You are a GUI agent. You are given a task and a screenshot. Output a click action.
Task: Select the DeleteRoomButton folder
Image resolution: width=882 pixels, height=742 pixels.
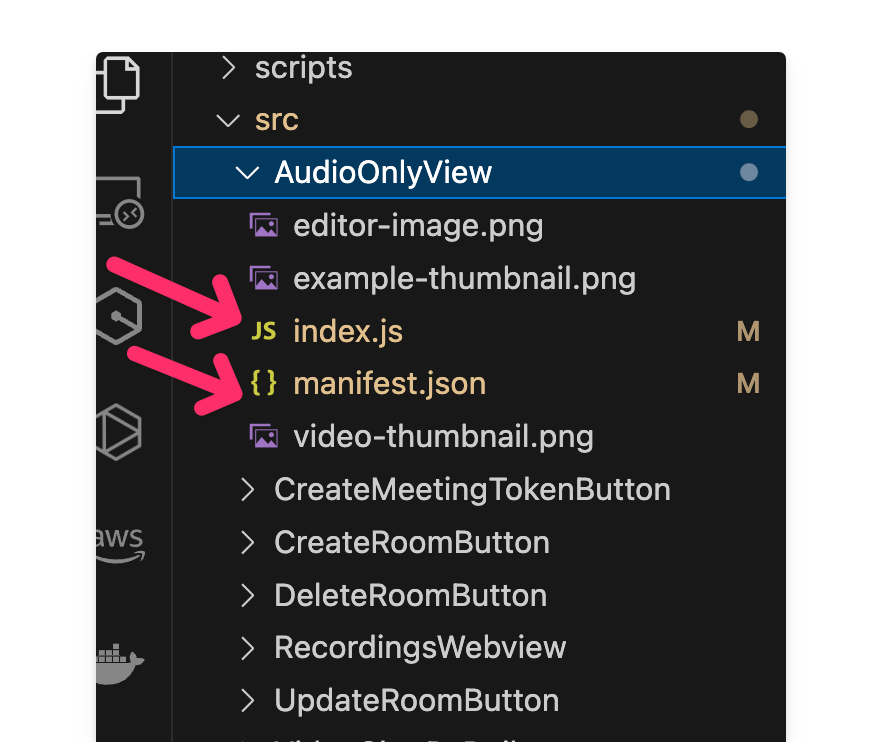[410, 594]
